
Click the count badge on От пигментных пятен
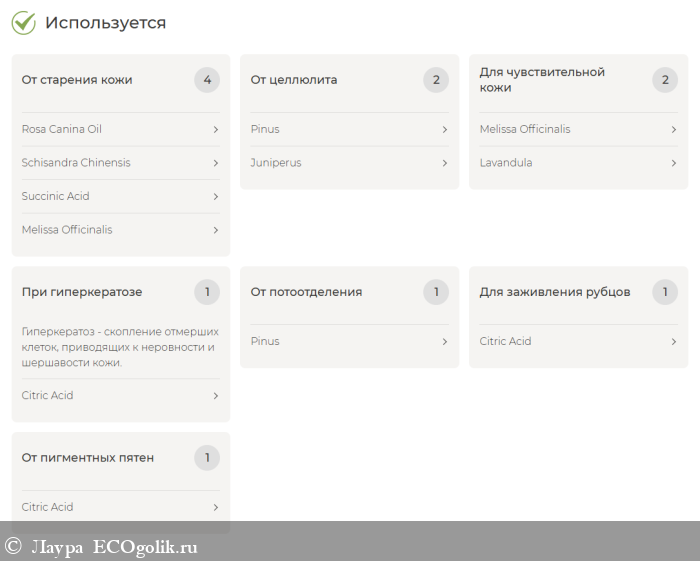207,458
